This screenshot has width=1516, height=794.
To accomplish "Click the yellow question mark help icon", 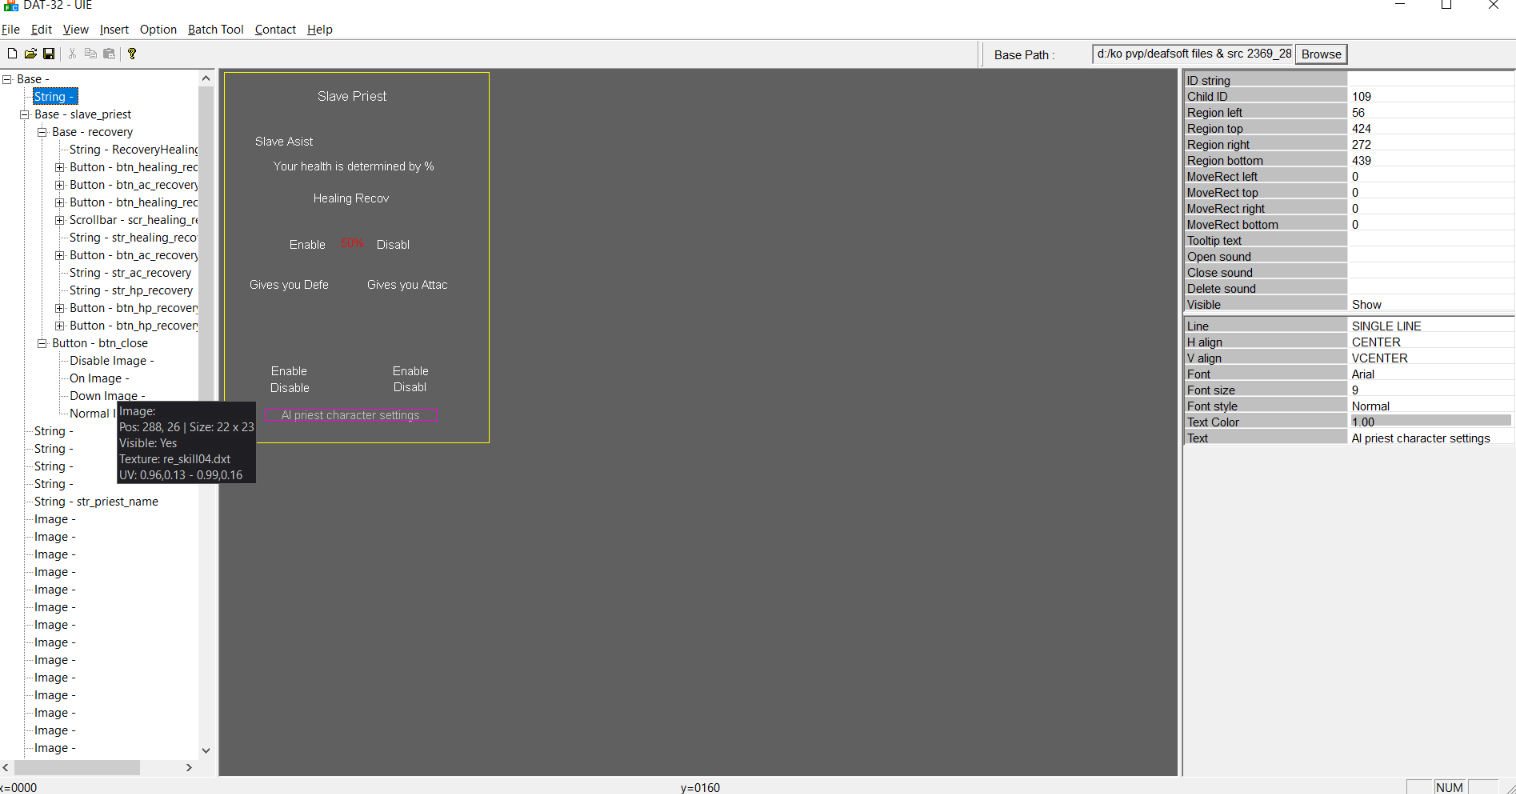I will pos(132,54).
